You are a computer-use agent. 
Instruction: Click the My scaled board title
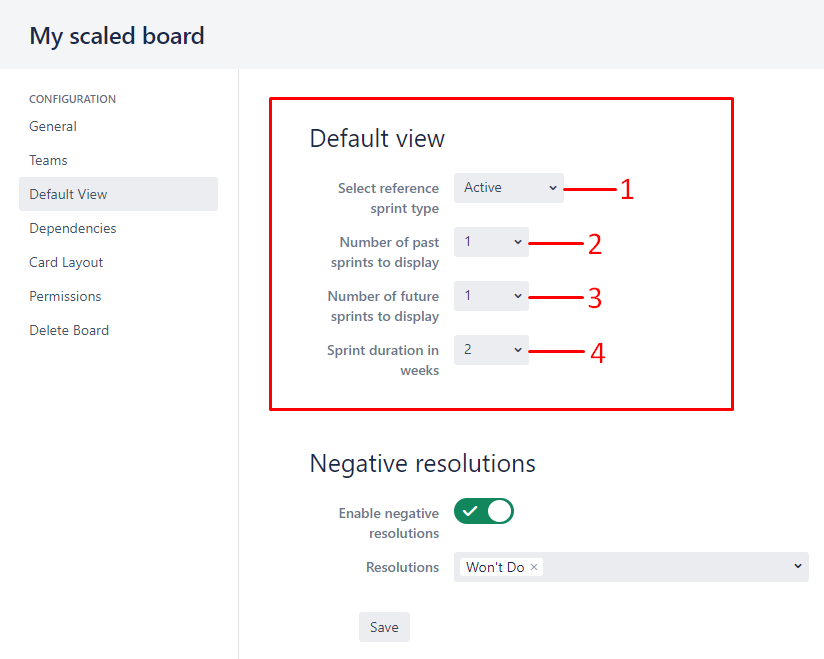point(117,36)
